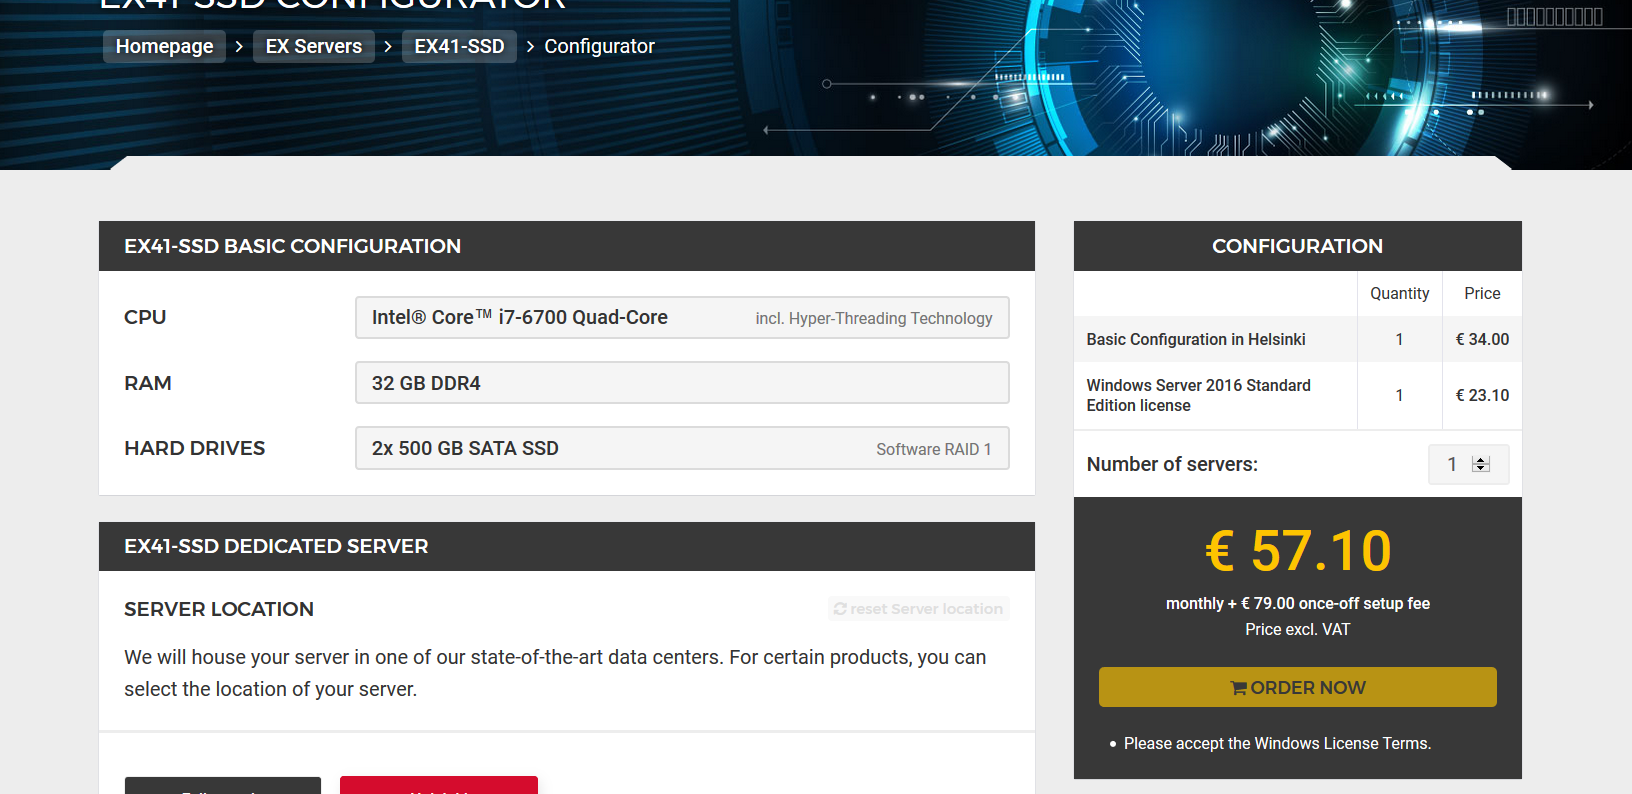Click the Windows License Terms notice
This screenshot has width=1632, height=794.
pos(1277,743)
